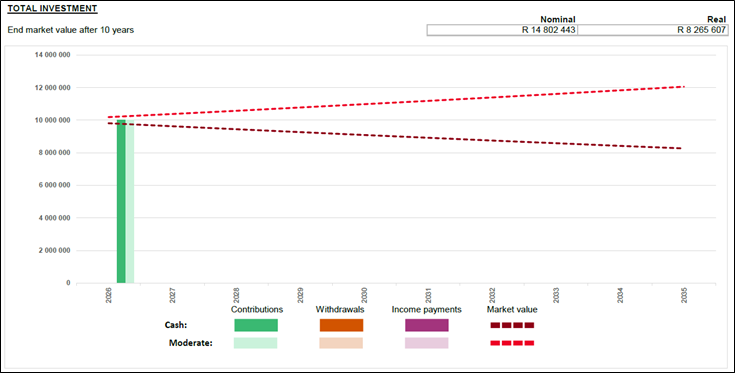Click the dark green Cash contributions bar
The width and height of the screenshot is (735, 373).
121,201
